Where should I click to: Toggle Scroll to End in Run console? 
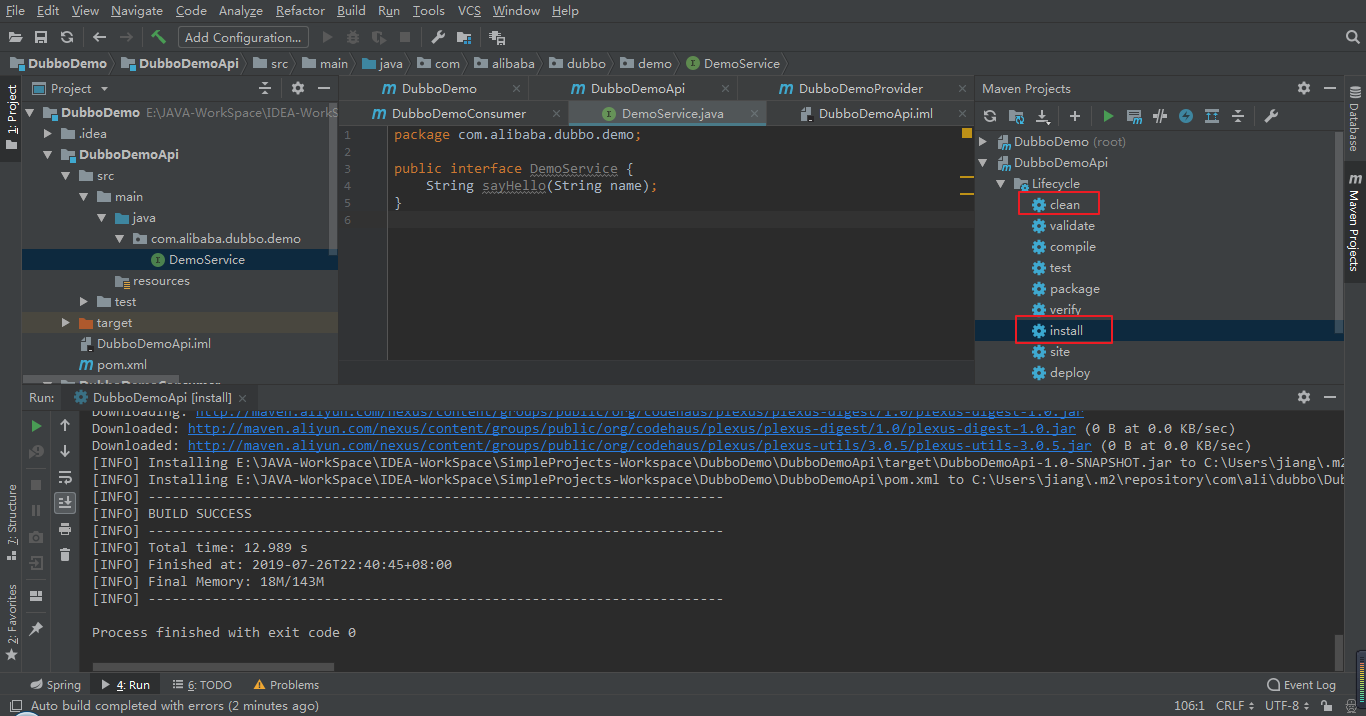click(x=65, y=502)
